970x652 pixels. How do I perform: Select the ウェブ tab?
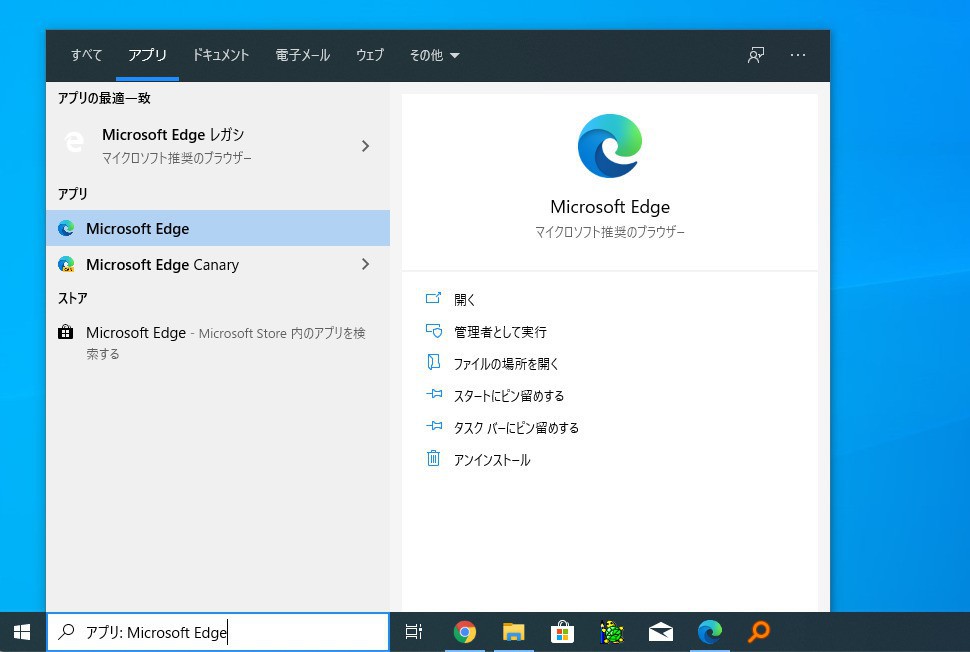click(x=370, y=55)
